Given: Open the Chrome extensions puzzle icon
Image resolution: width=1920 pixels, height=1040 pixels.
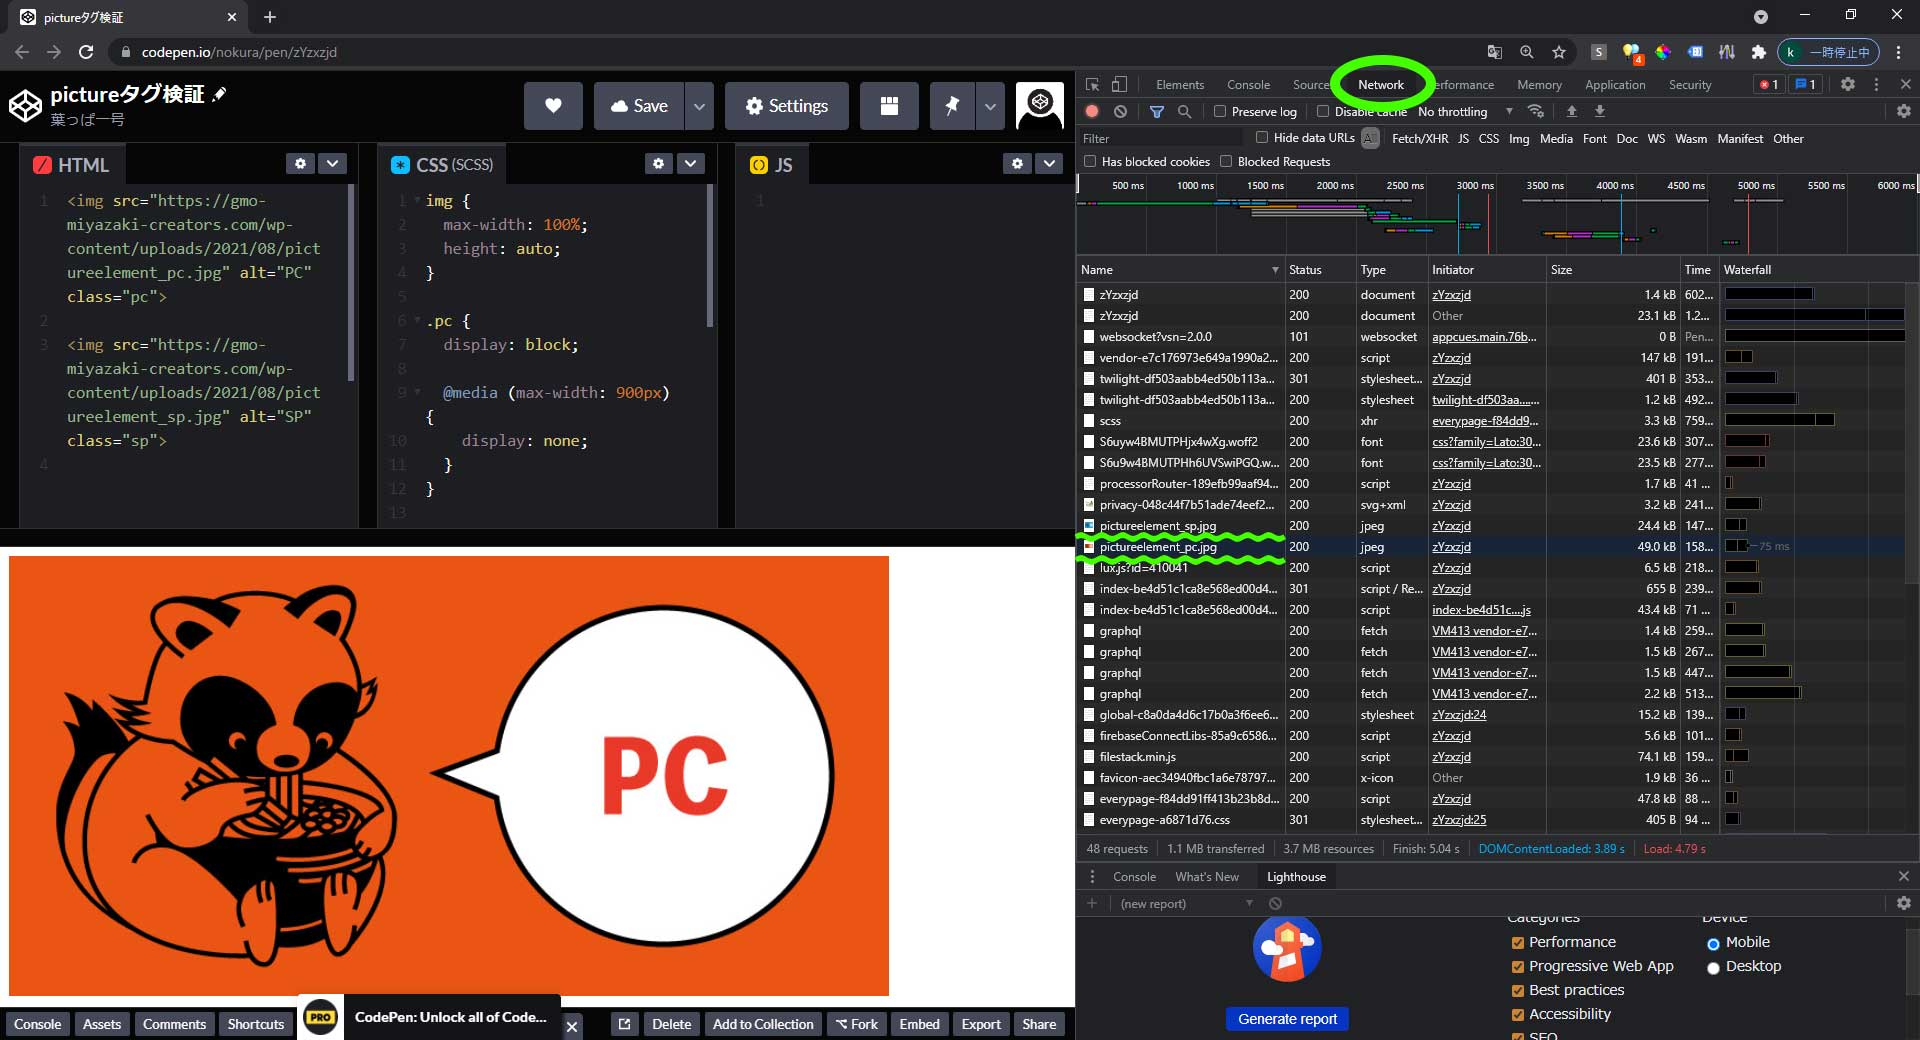Looking at the screenshot, I should (x=1759, y=52).
